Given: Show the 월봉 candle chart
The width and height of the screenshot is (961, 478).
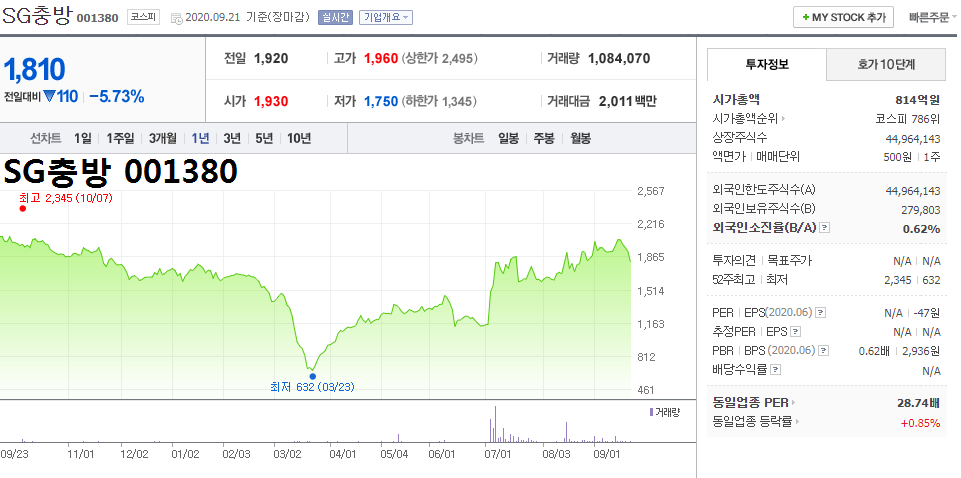Looking at the screenshot, I should [x=580, y=138].
